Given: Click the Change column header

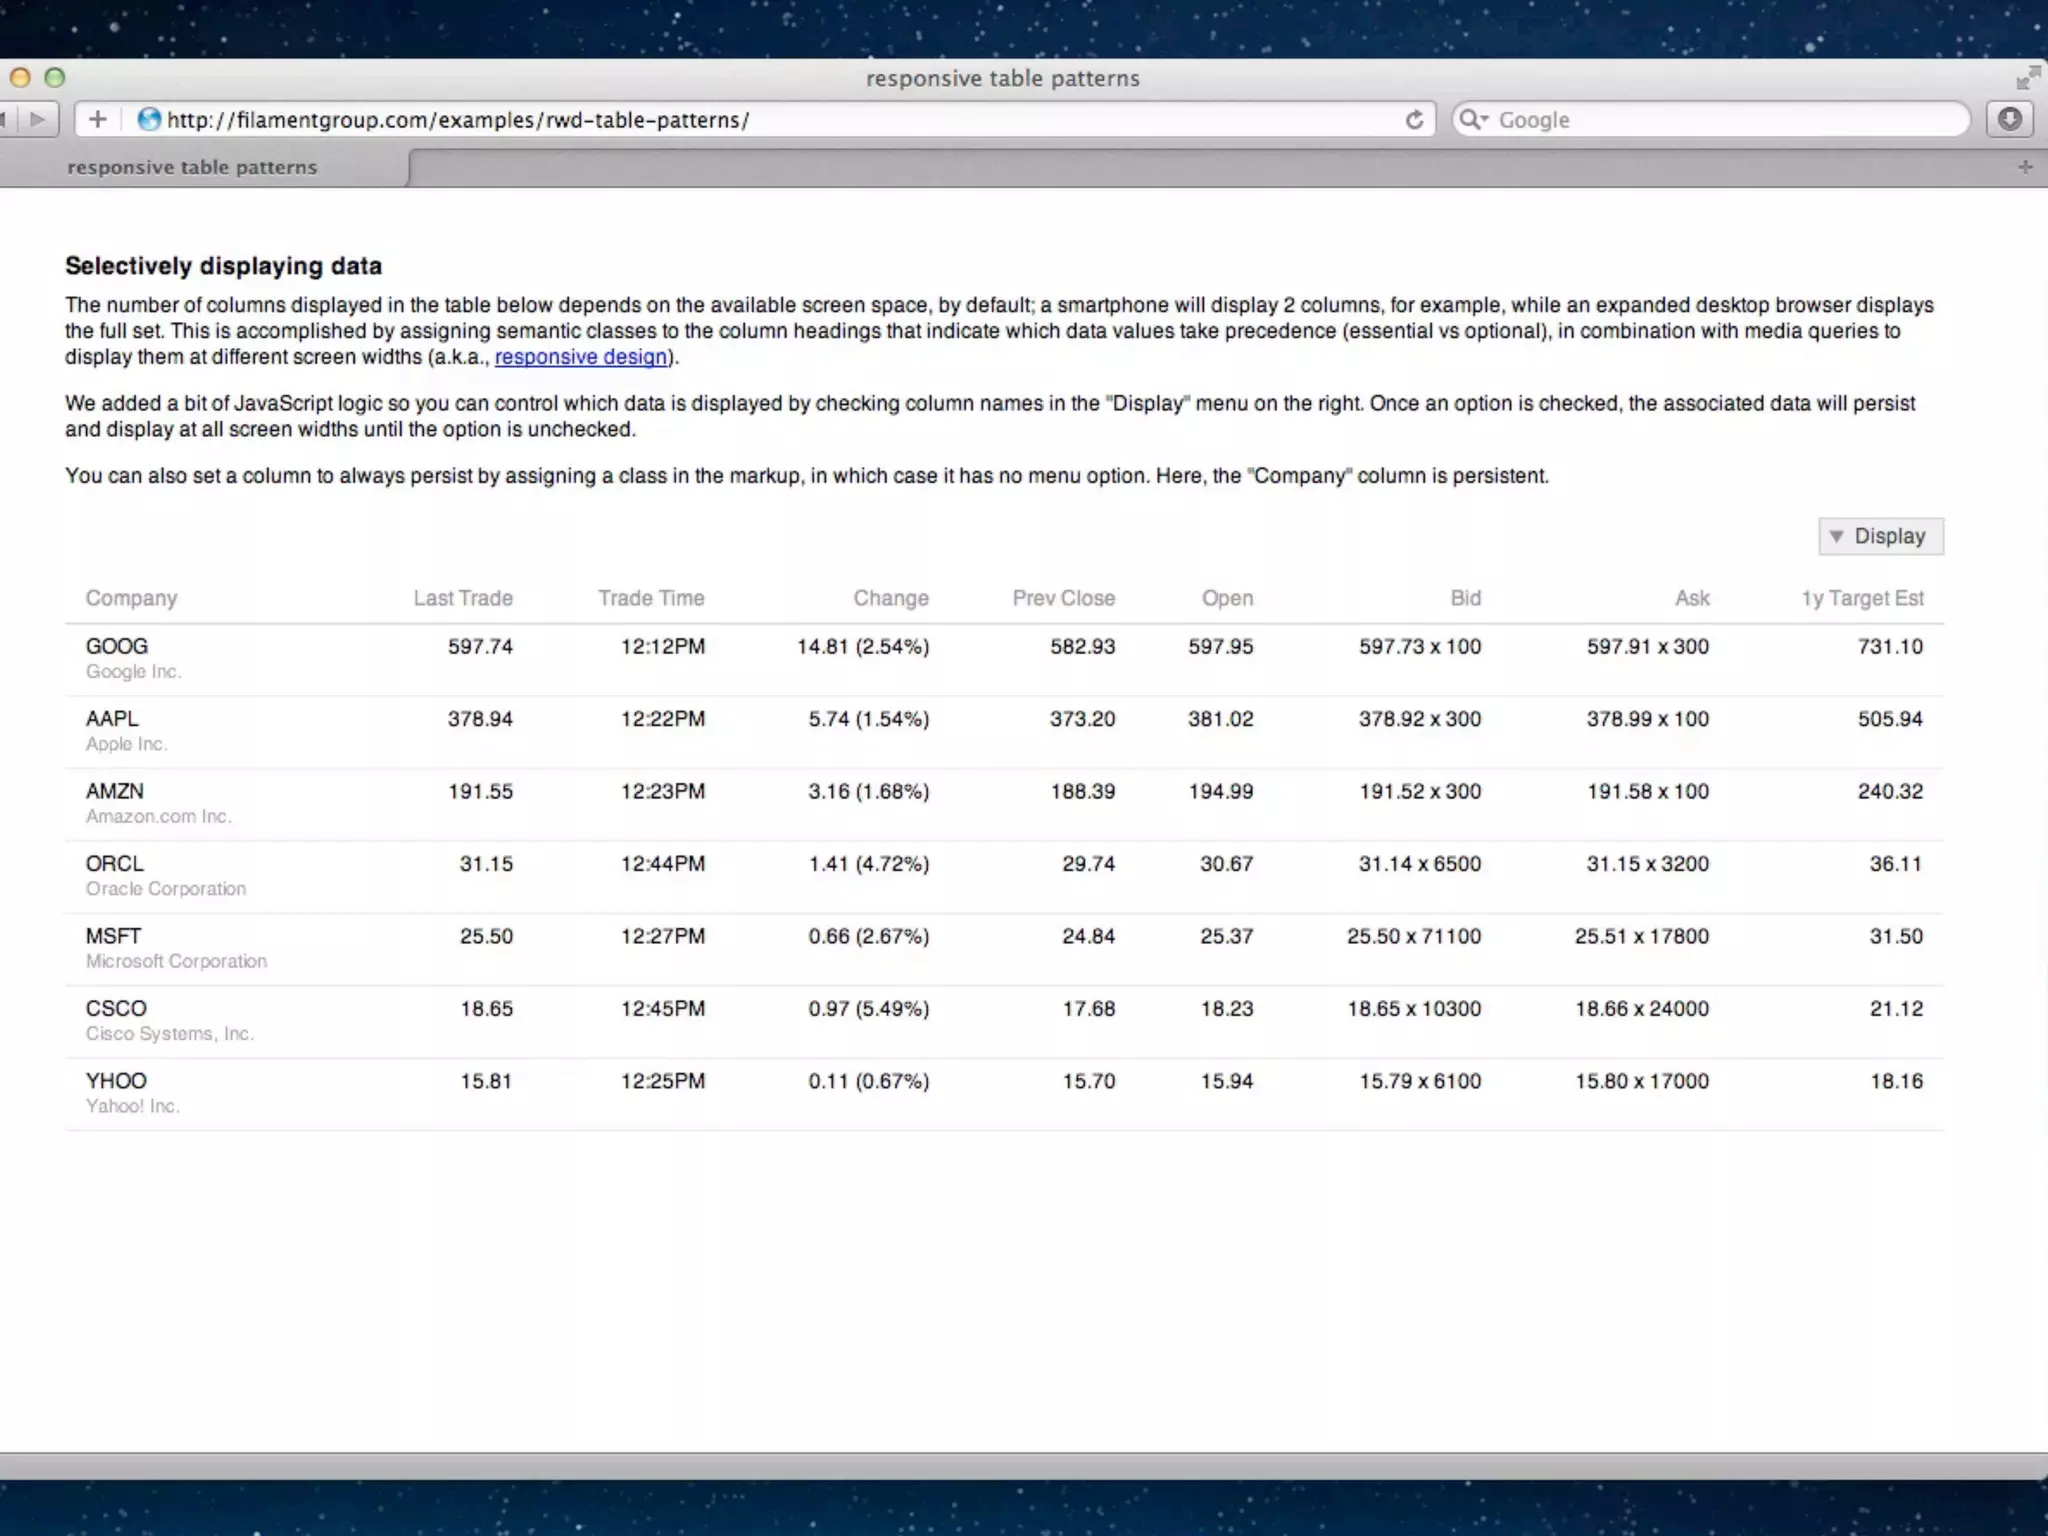Looking at the screenshot, I should click(x=890, y=598).
